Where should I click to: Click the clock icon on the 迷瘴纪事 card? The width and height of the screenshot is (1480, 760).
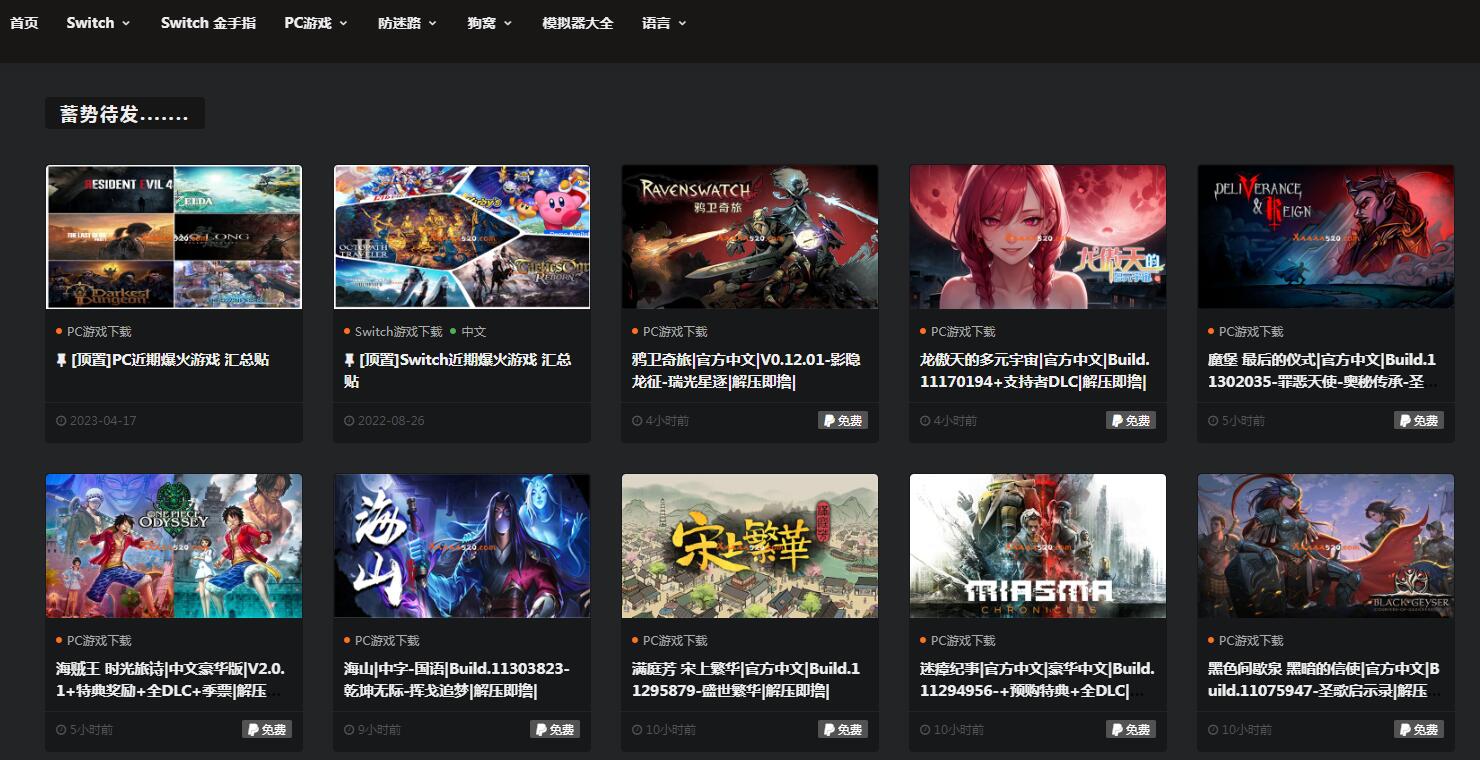925,730
